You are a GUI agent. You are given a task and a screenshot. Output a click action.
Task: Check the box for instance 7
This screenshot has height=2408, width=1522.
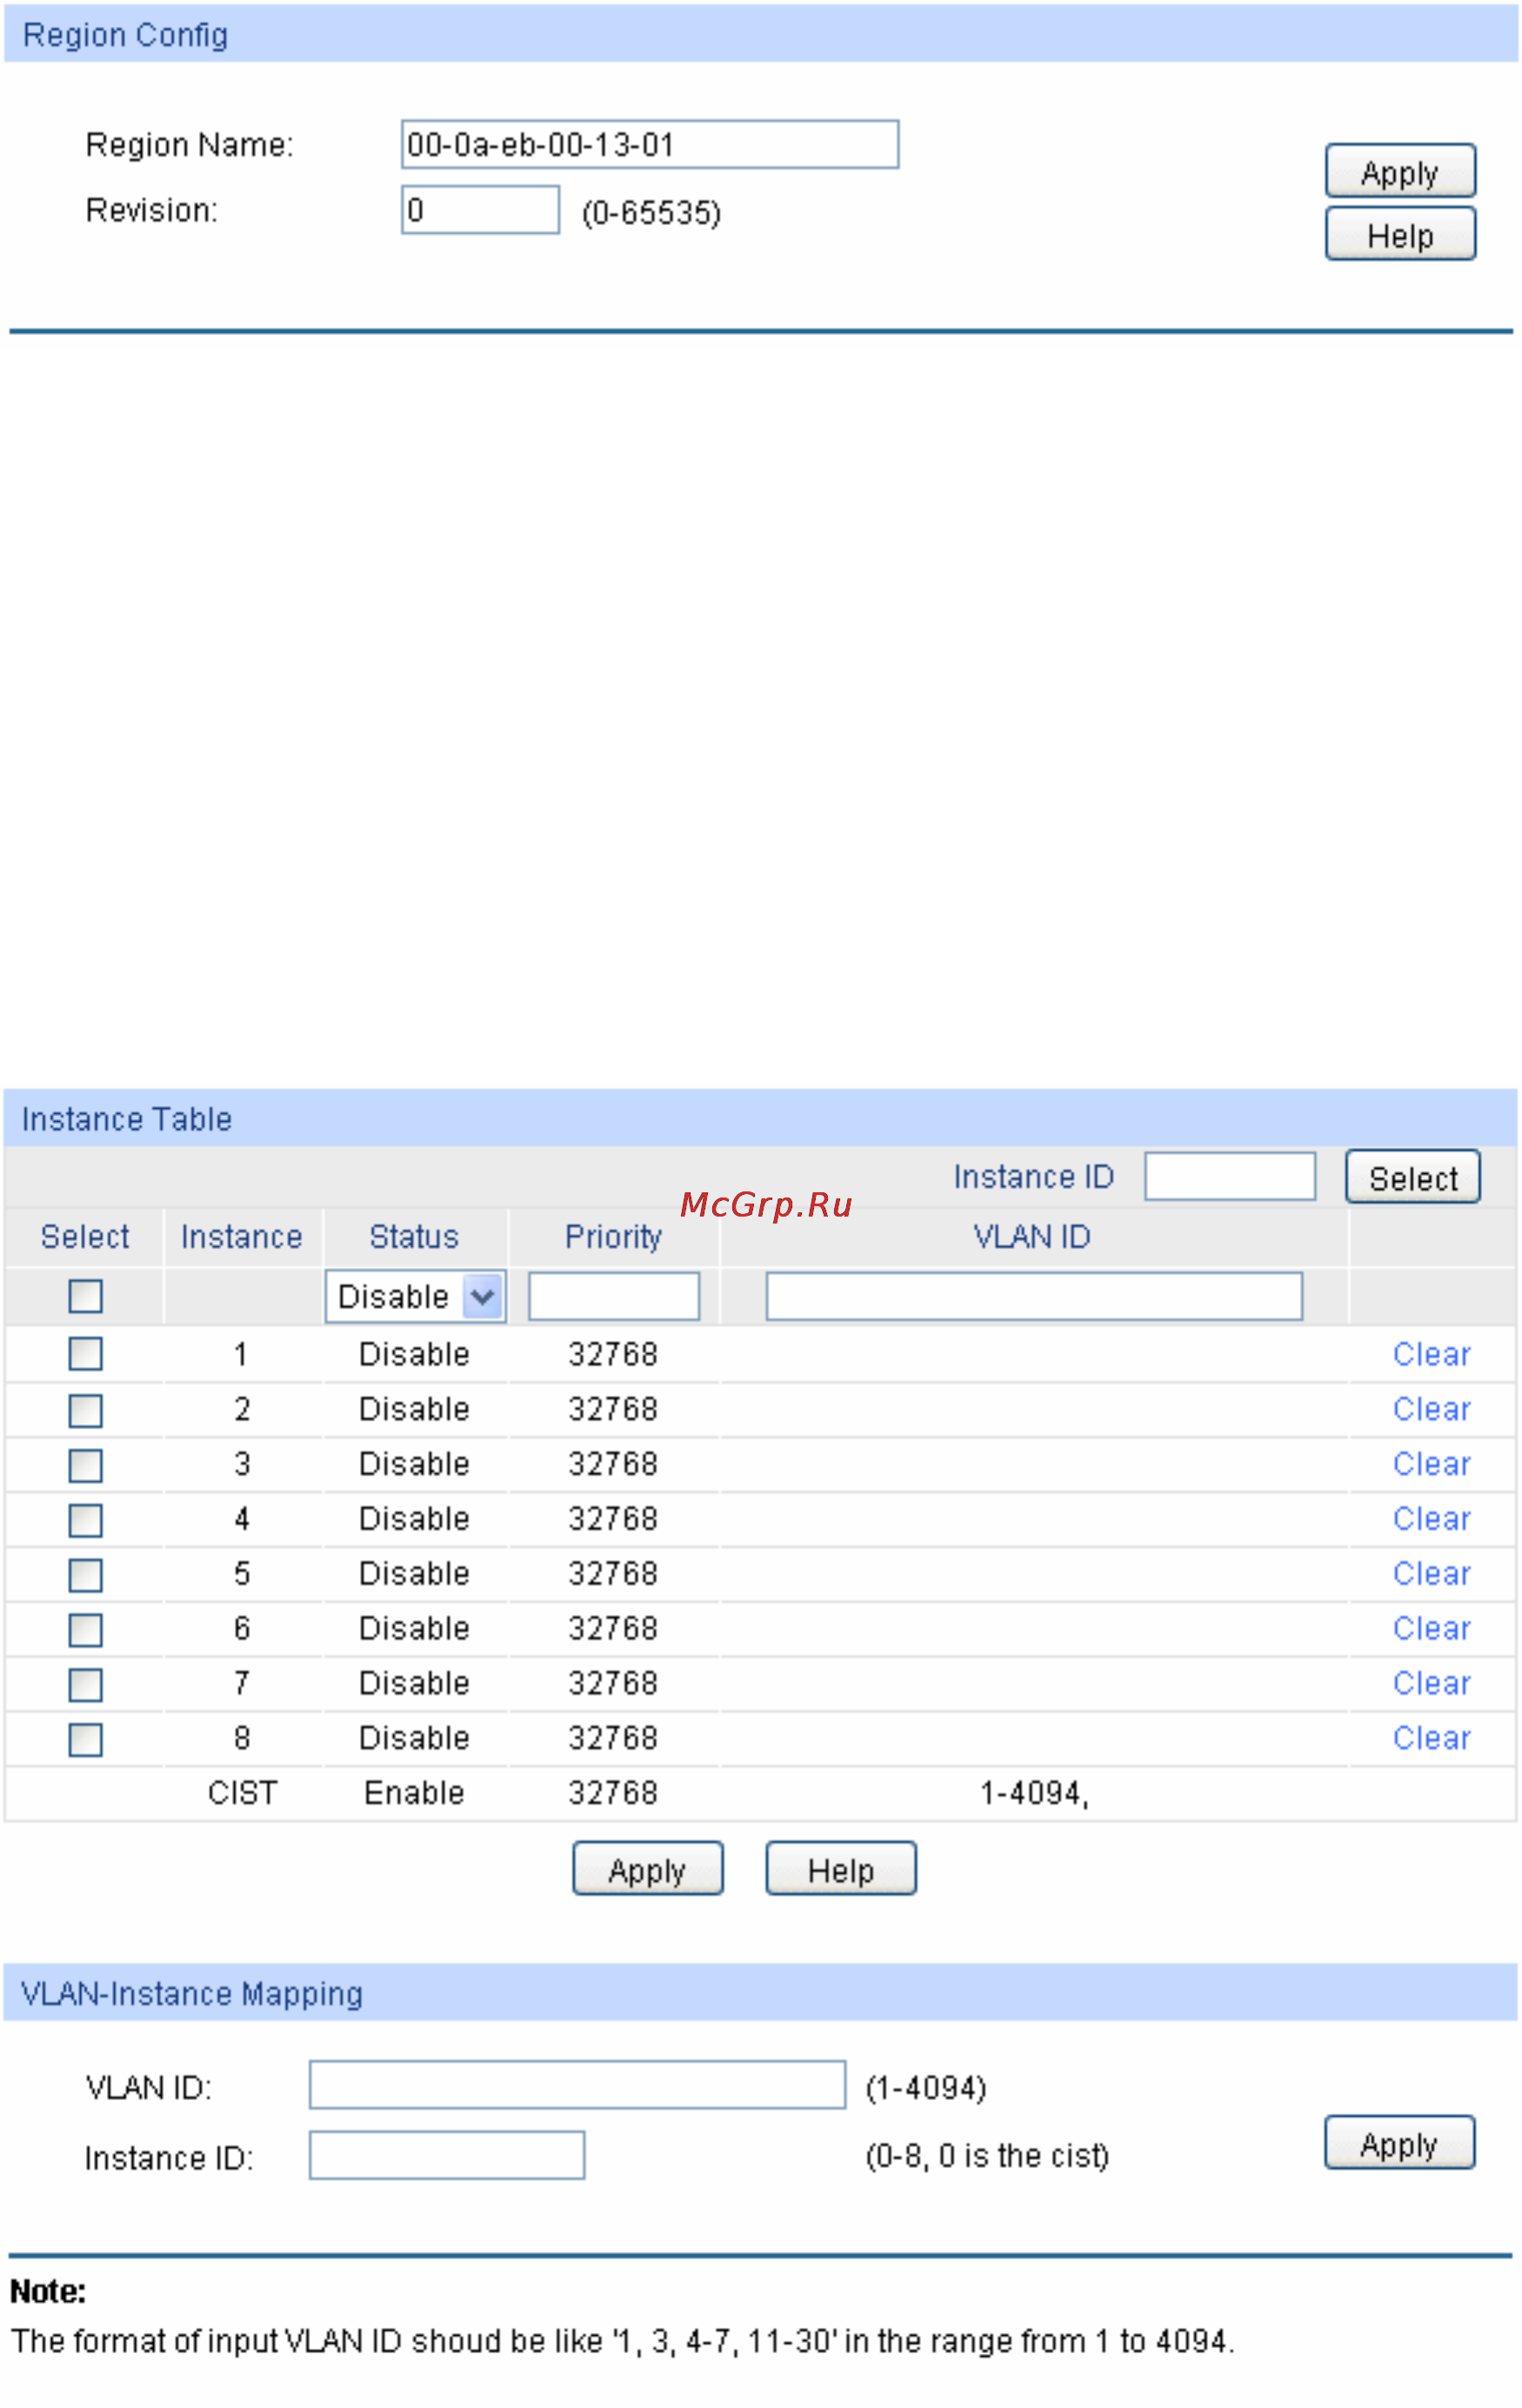(x=86, y=1687)
